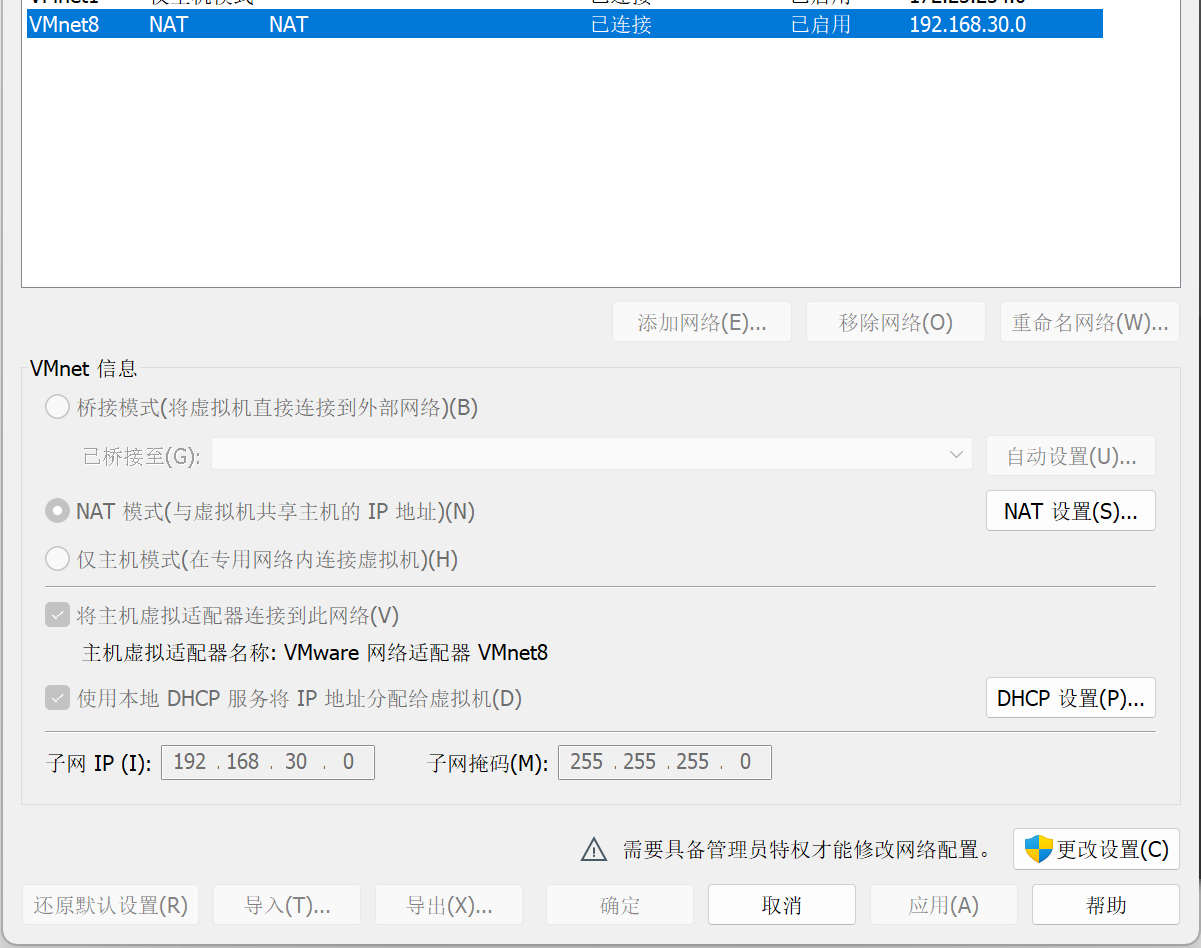This screenshot has width=1201, height=948.
Task: Click the 已启用 DHCP cell in VMnet8 row
Action: (821, 24)
